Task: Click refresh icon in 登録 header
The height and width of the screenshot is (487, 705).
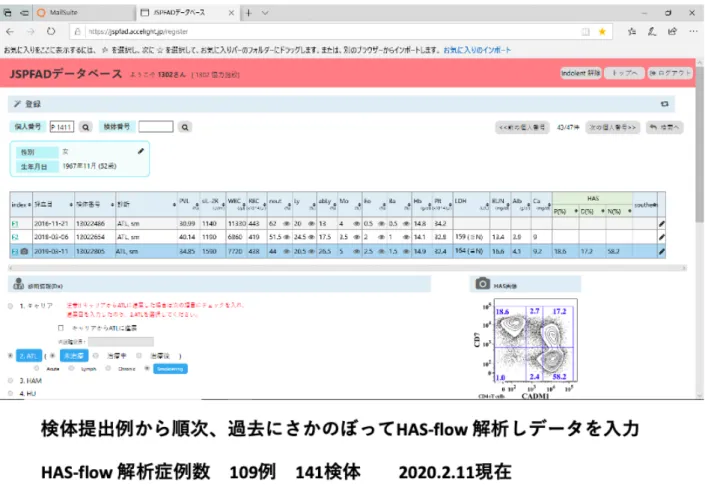Action: pyautogui.click(x=665, y=104)
